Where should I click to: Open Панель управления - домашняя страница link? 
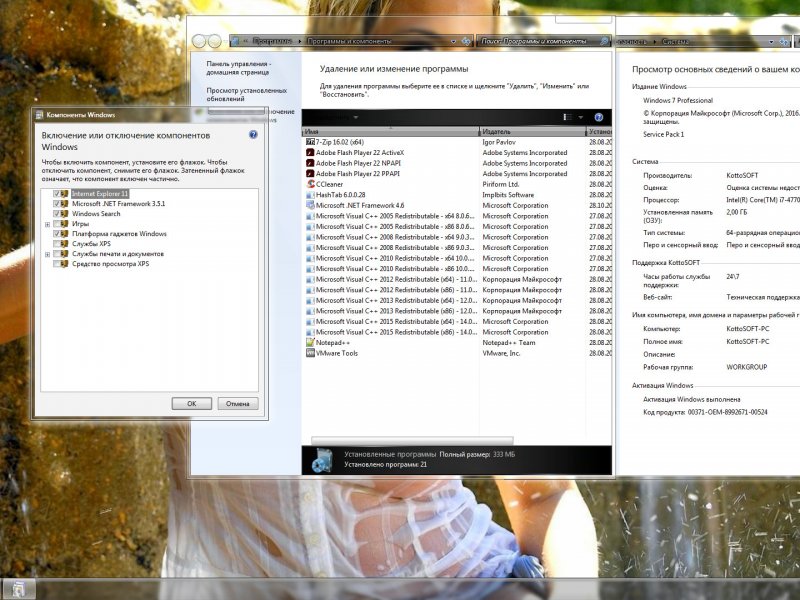click(239, 68)
